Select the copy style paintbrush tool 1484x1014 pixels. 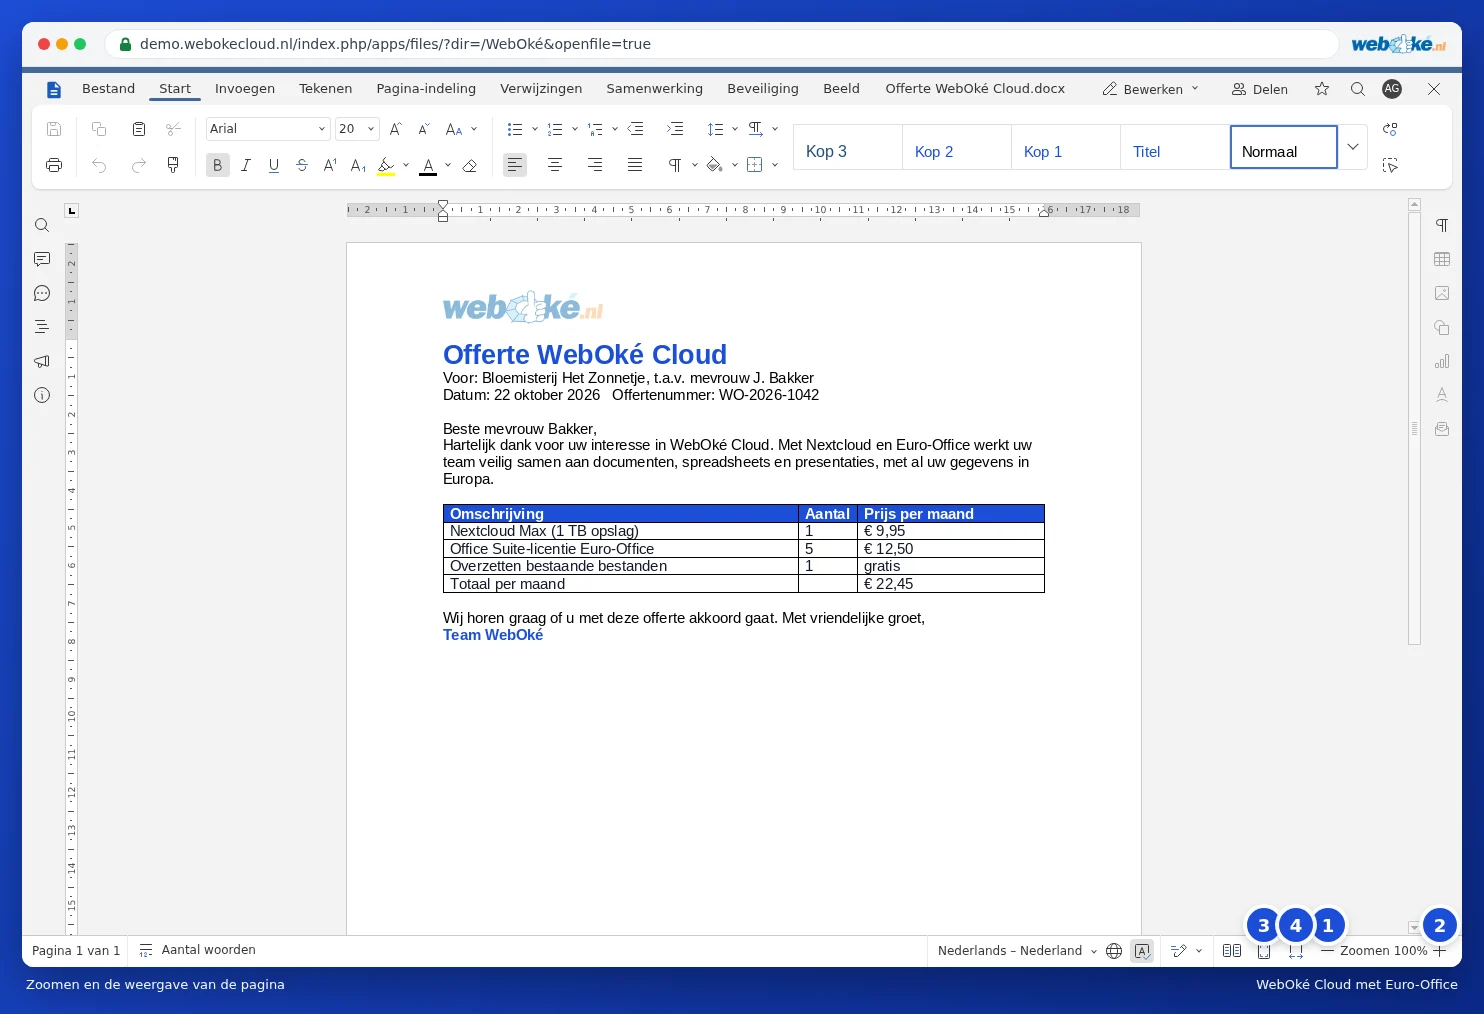pos(173,165)
